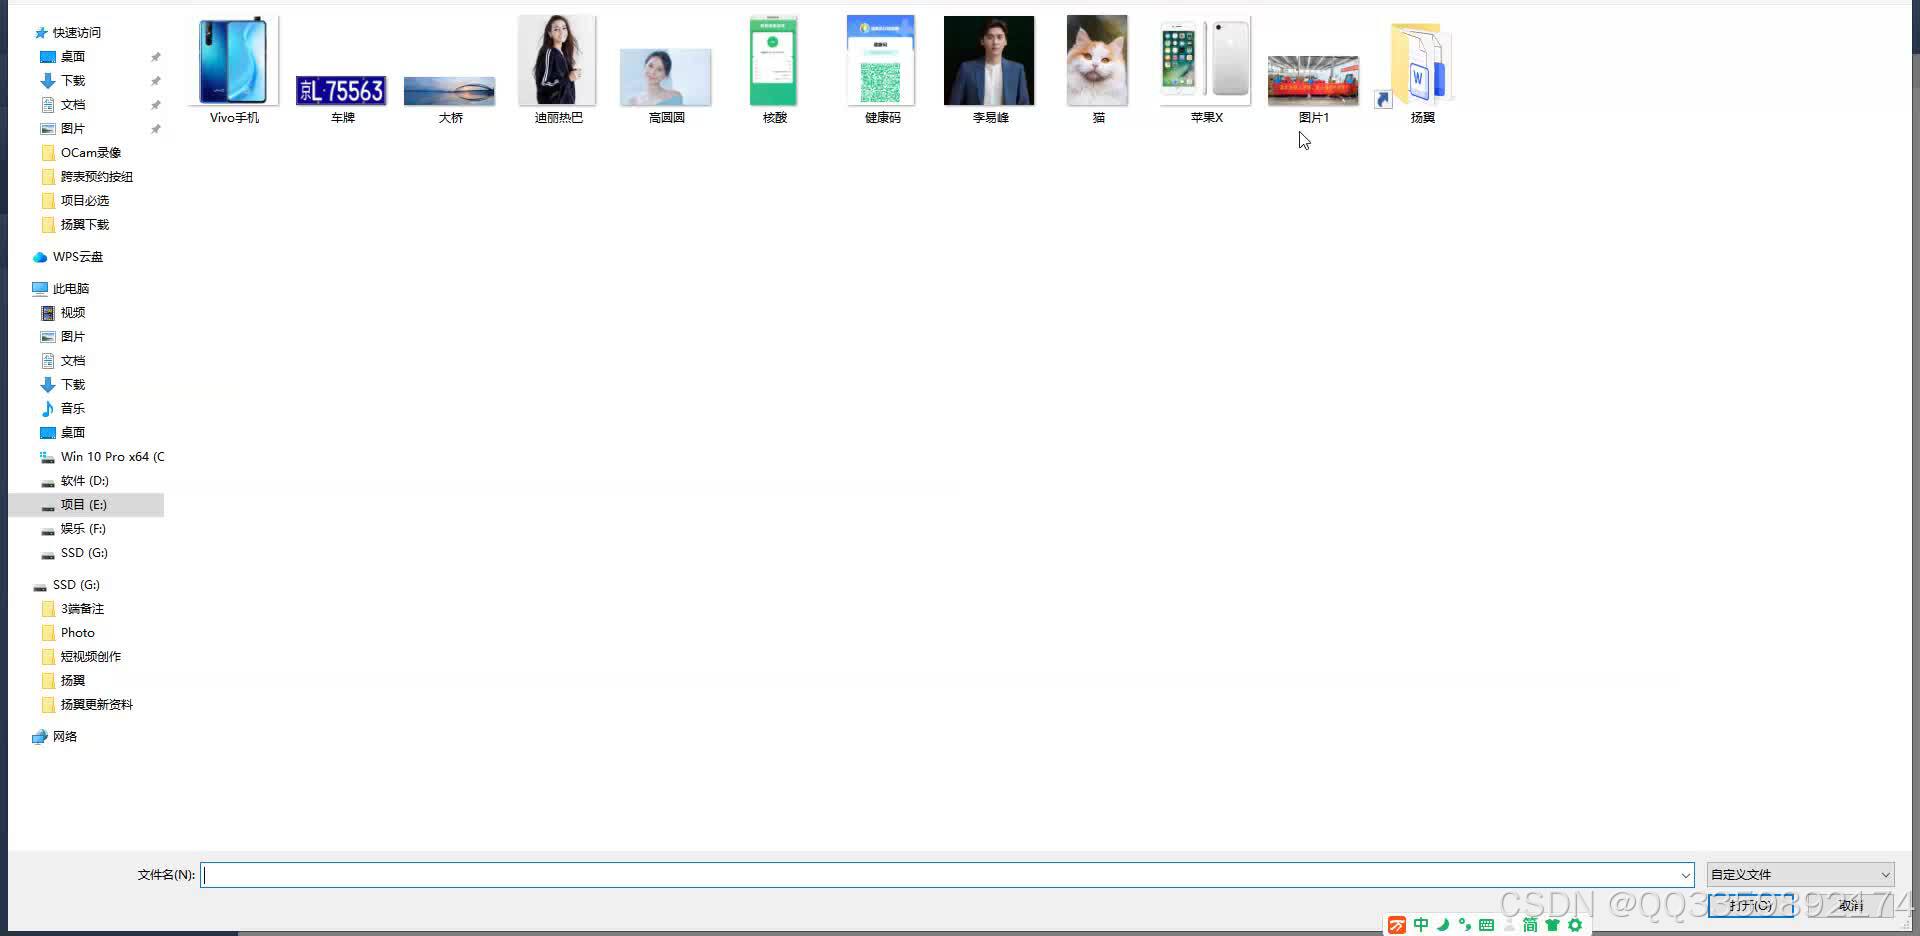Select the 高圆圆 photo file

666,86
